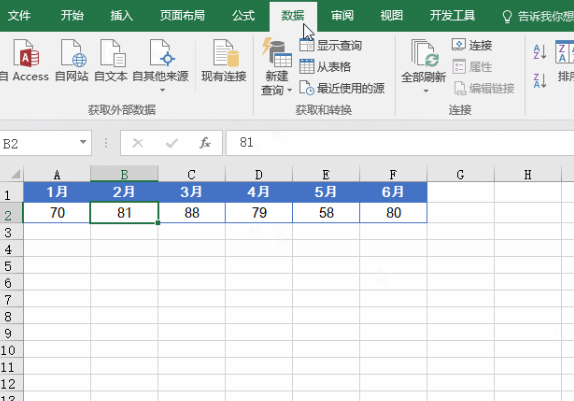Select column H header
This screenshot has height=401, width=574.
[528, 174]
